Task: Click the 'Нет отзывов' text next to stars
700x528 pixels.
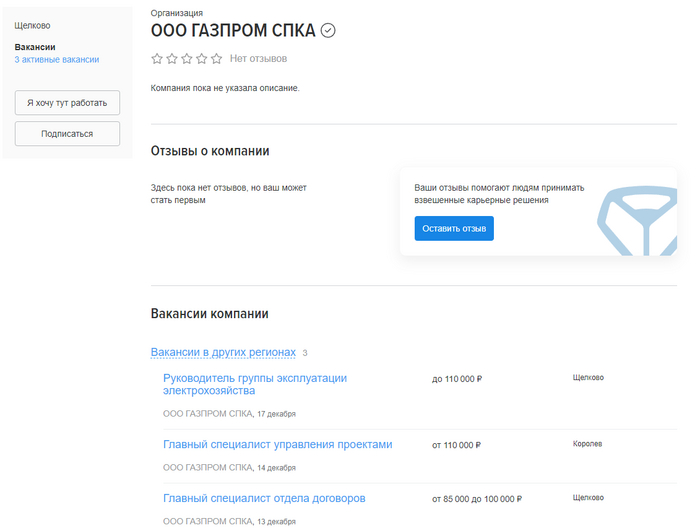Action: (258, 59)
